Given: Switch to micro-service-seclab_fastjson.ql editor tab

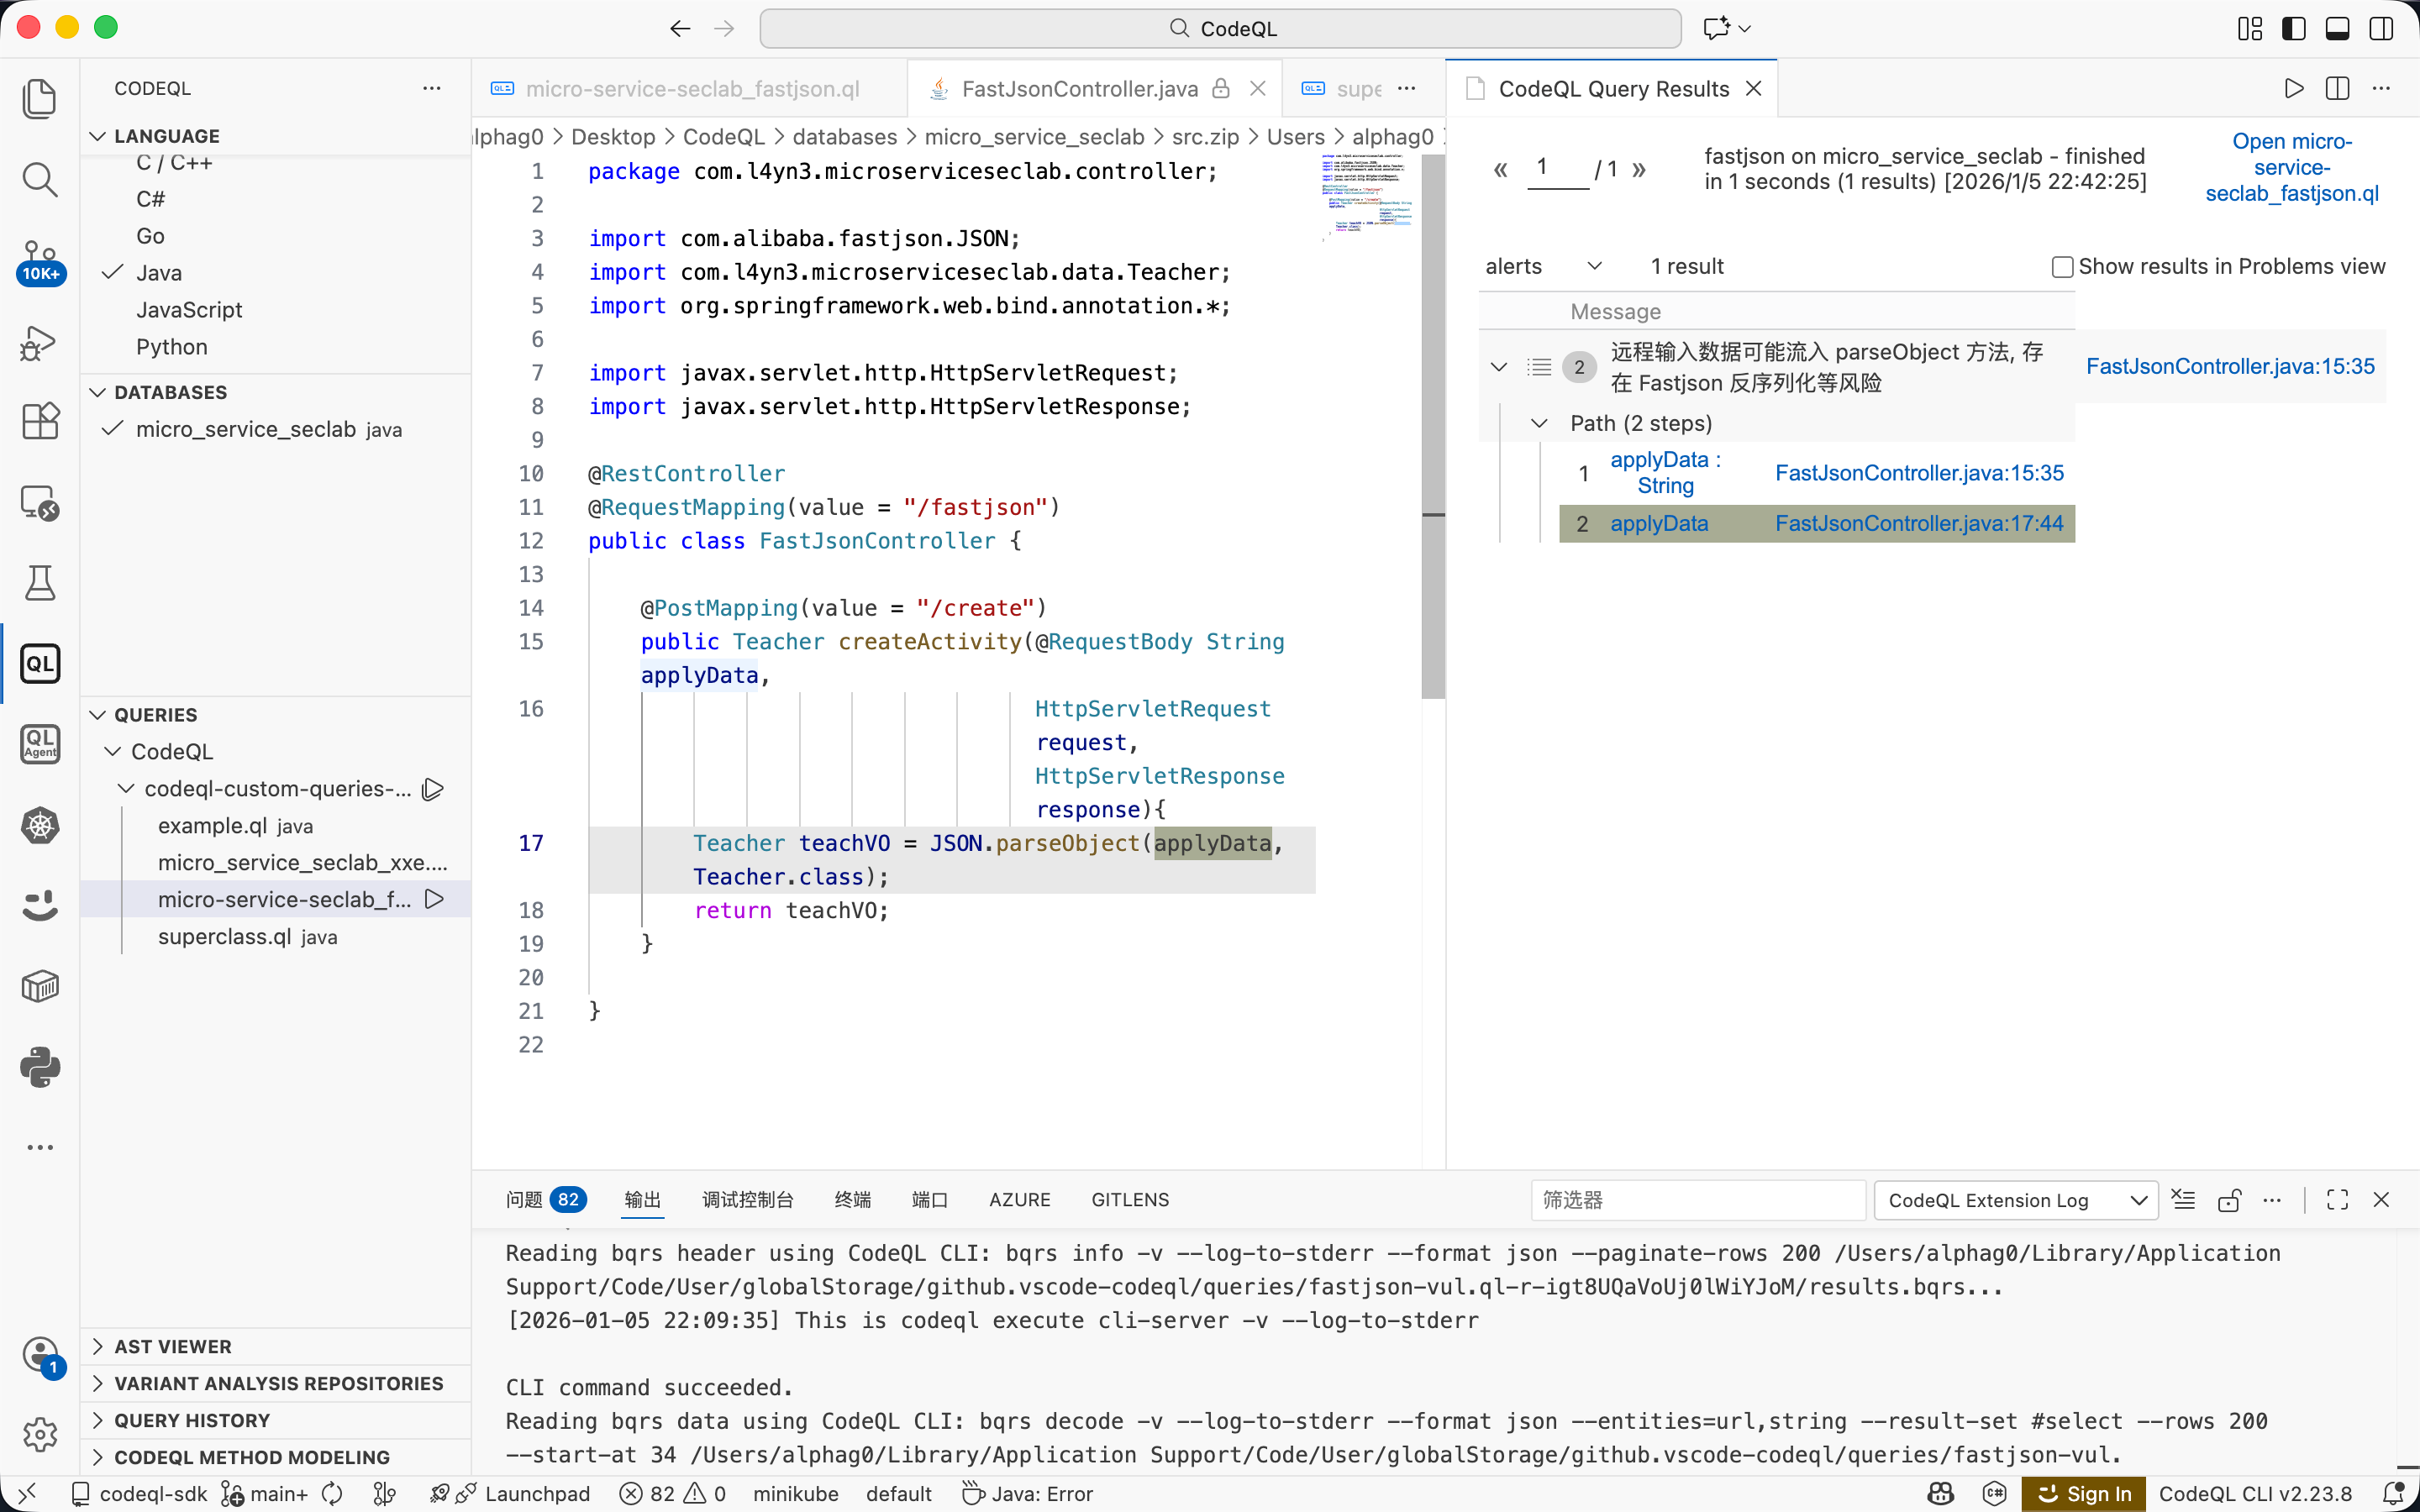Looking at the screenshot, I should [x=692, y=89].
